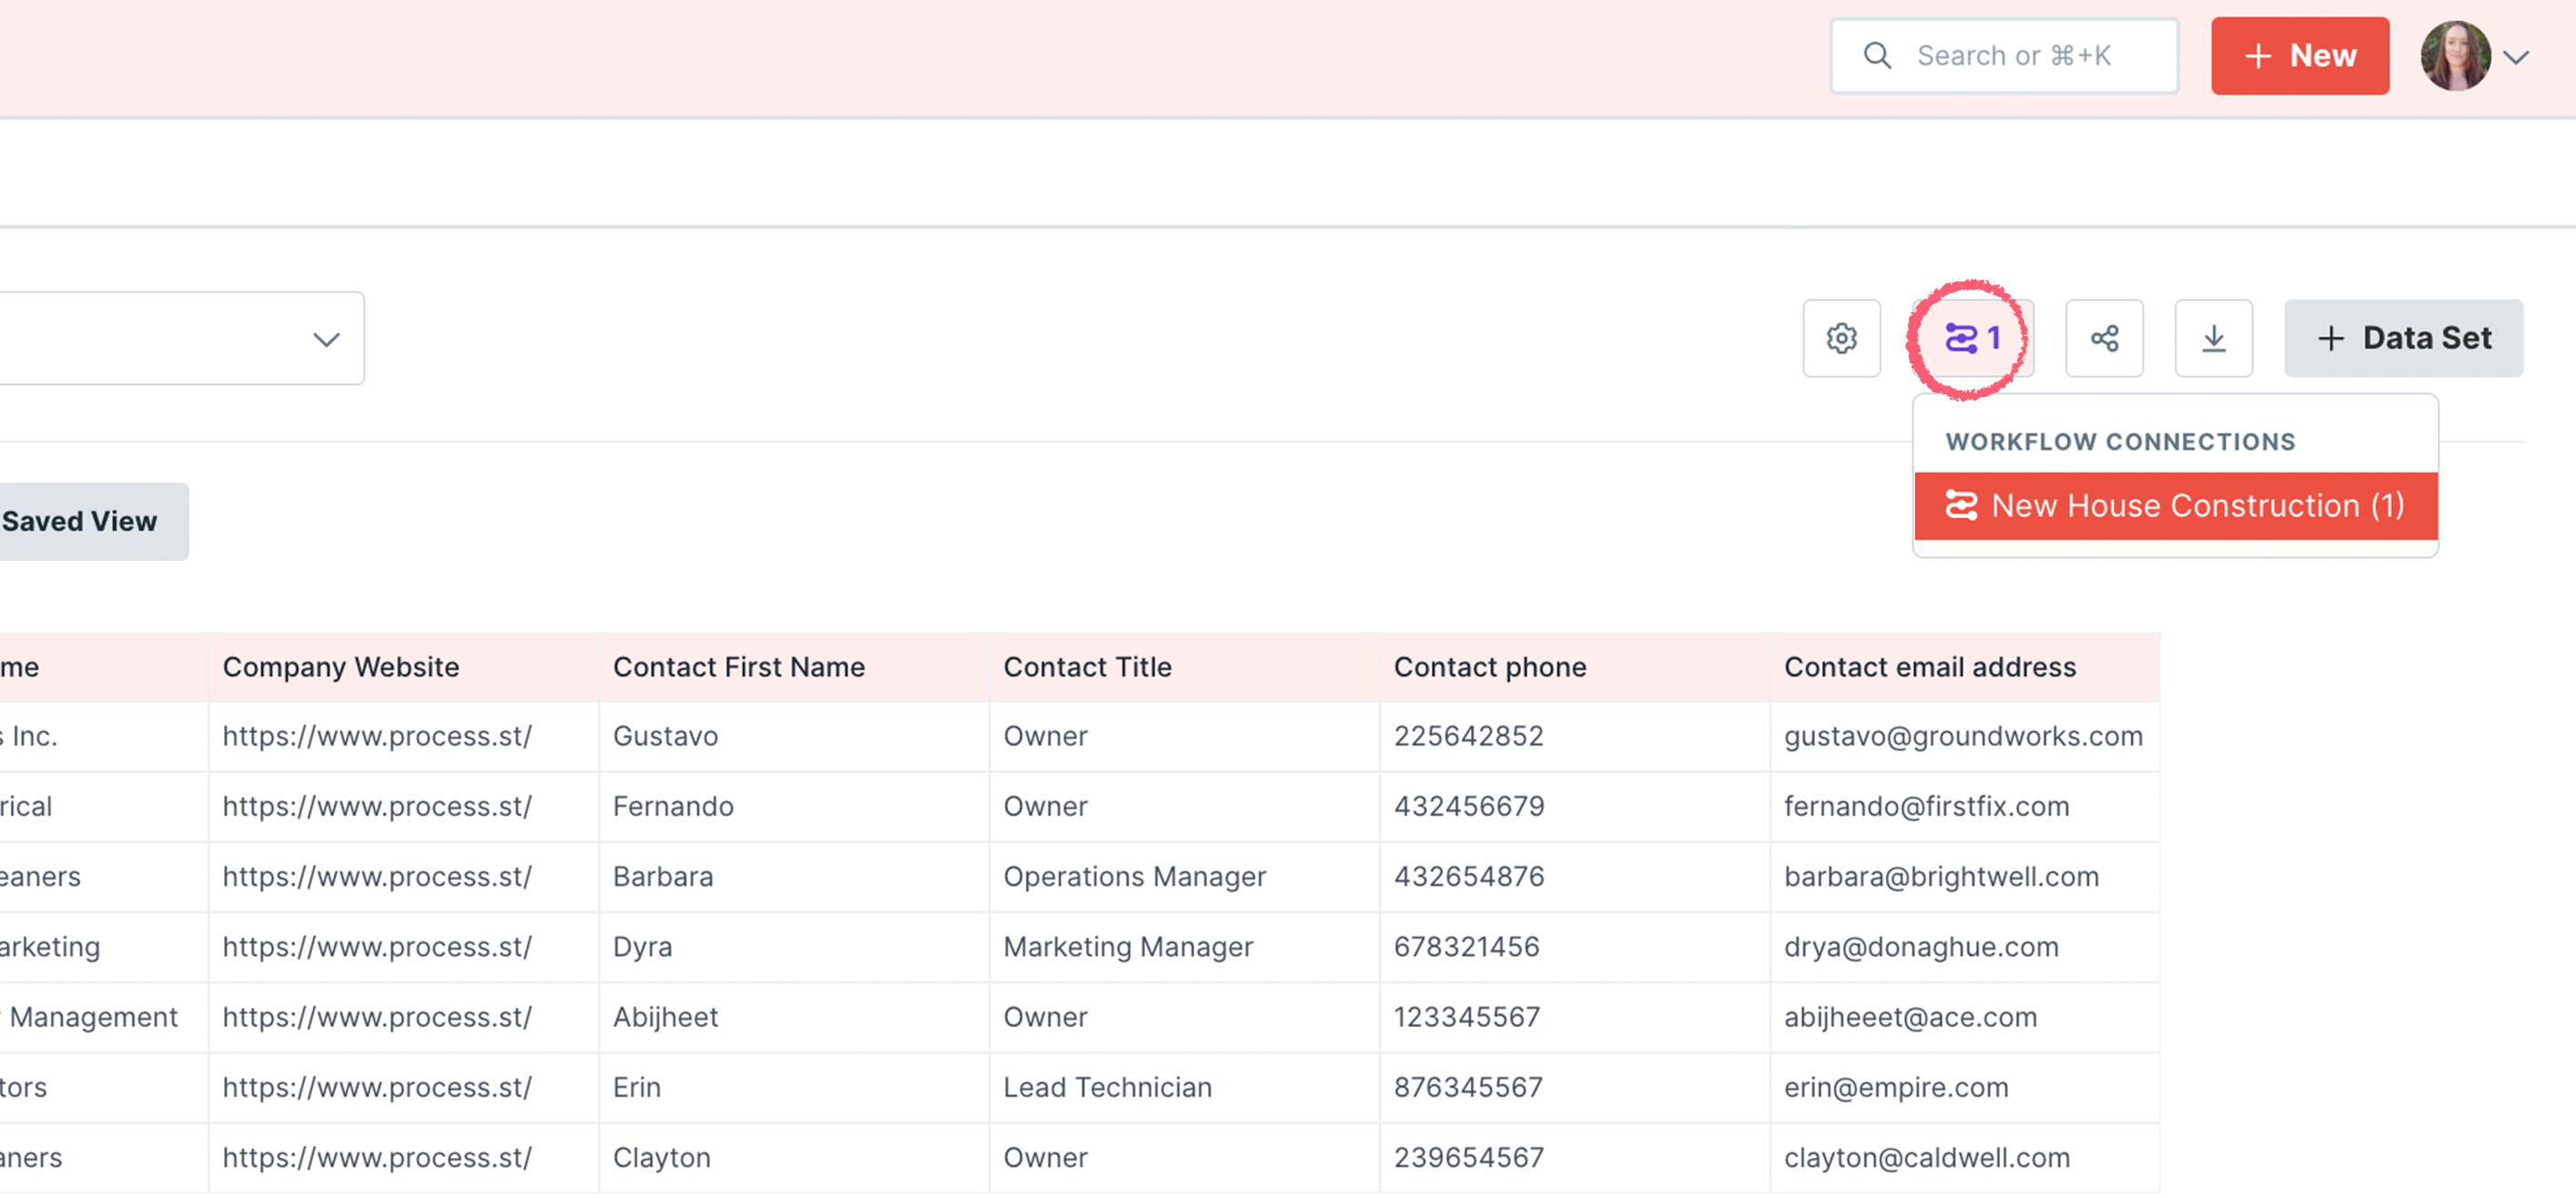Click phone number 225642852
This screenshot has height=1198, width=2576.
coord(1469,736)
